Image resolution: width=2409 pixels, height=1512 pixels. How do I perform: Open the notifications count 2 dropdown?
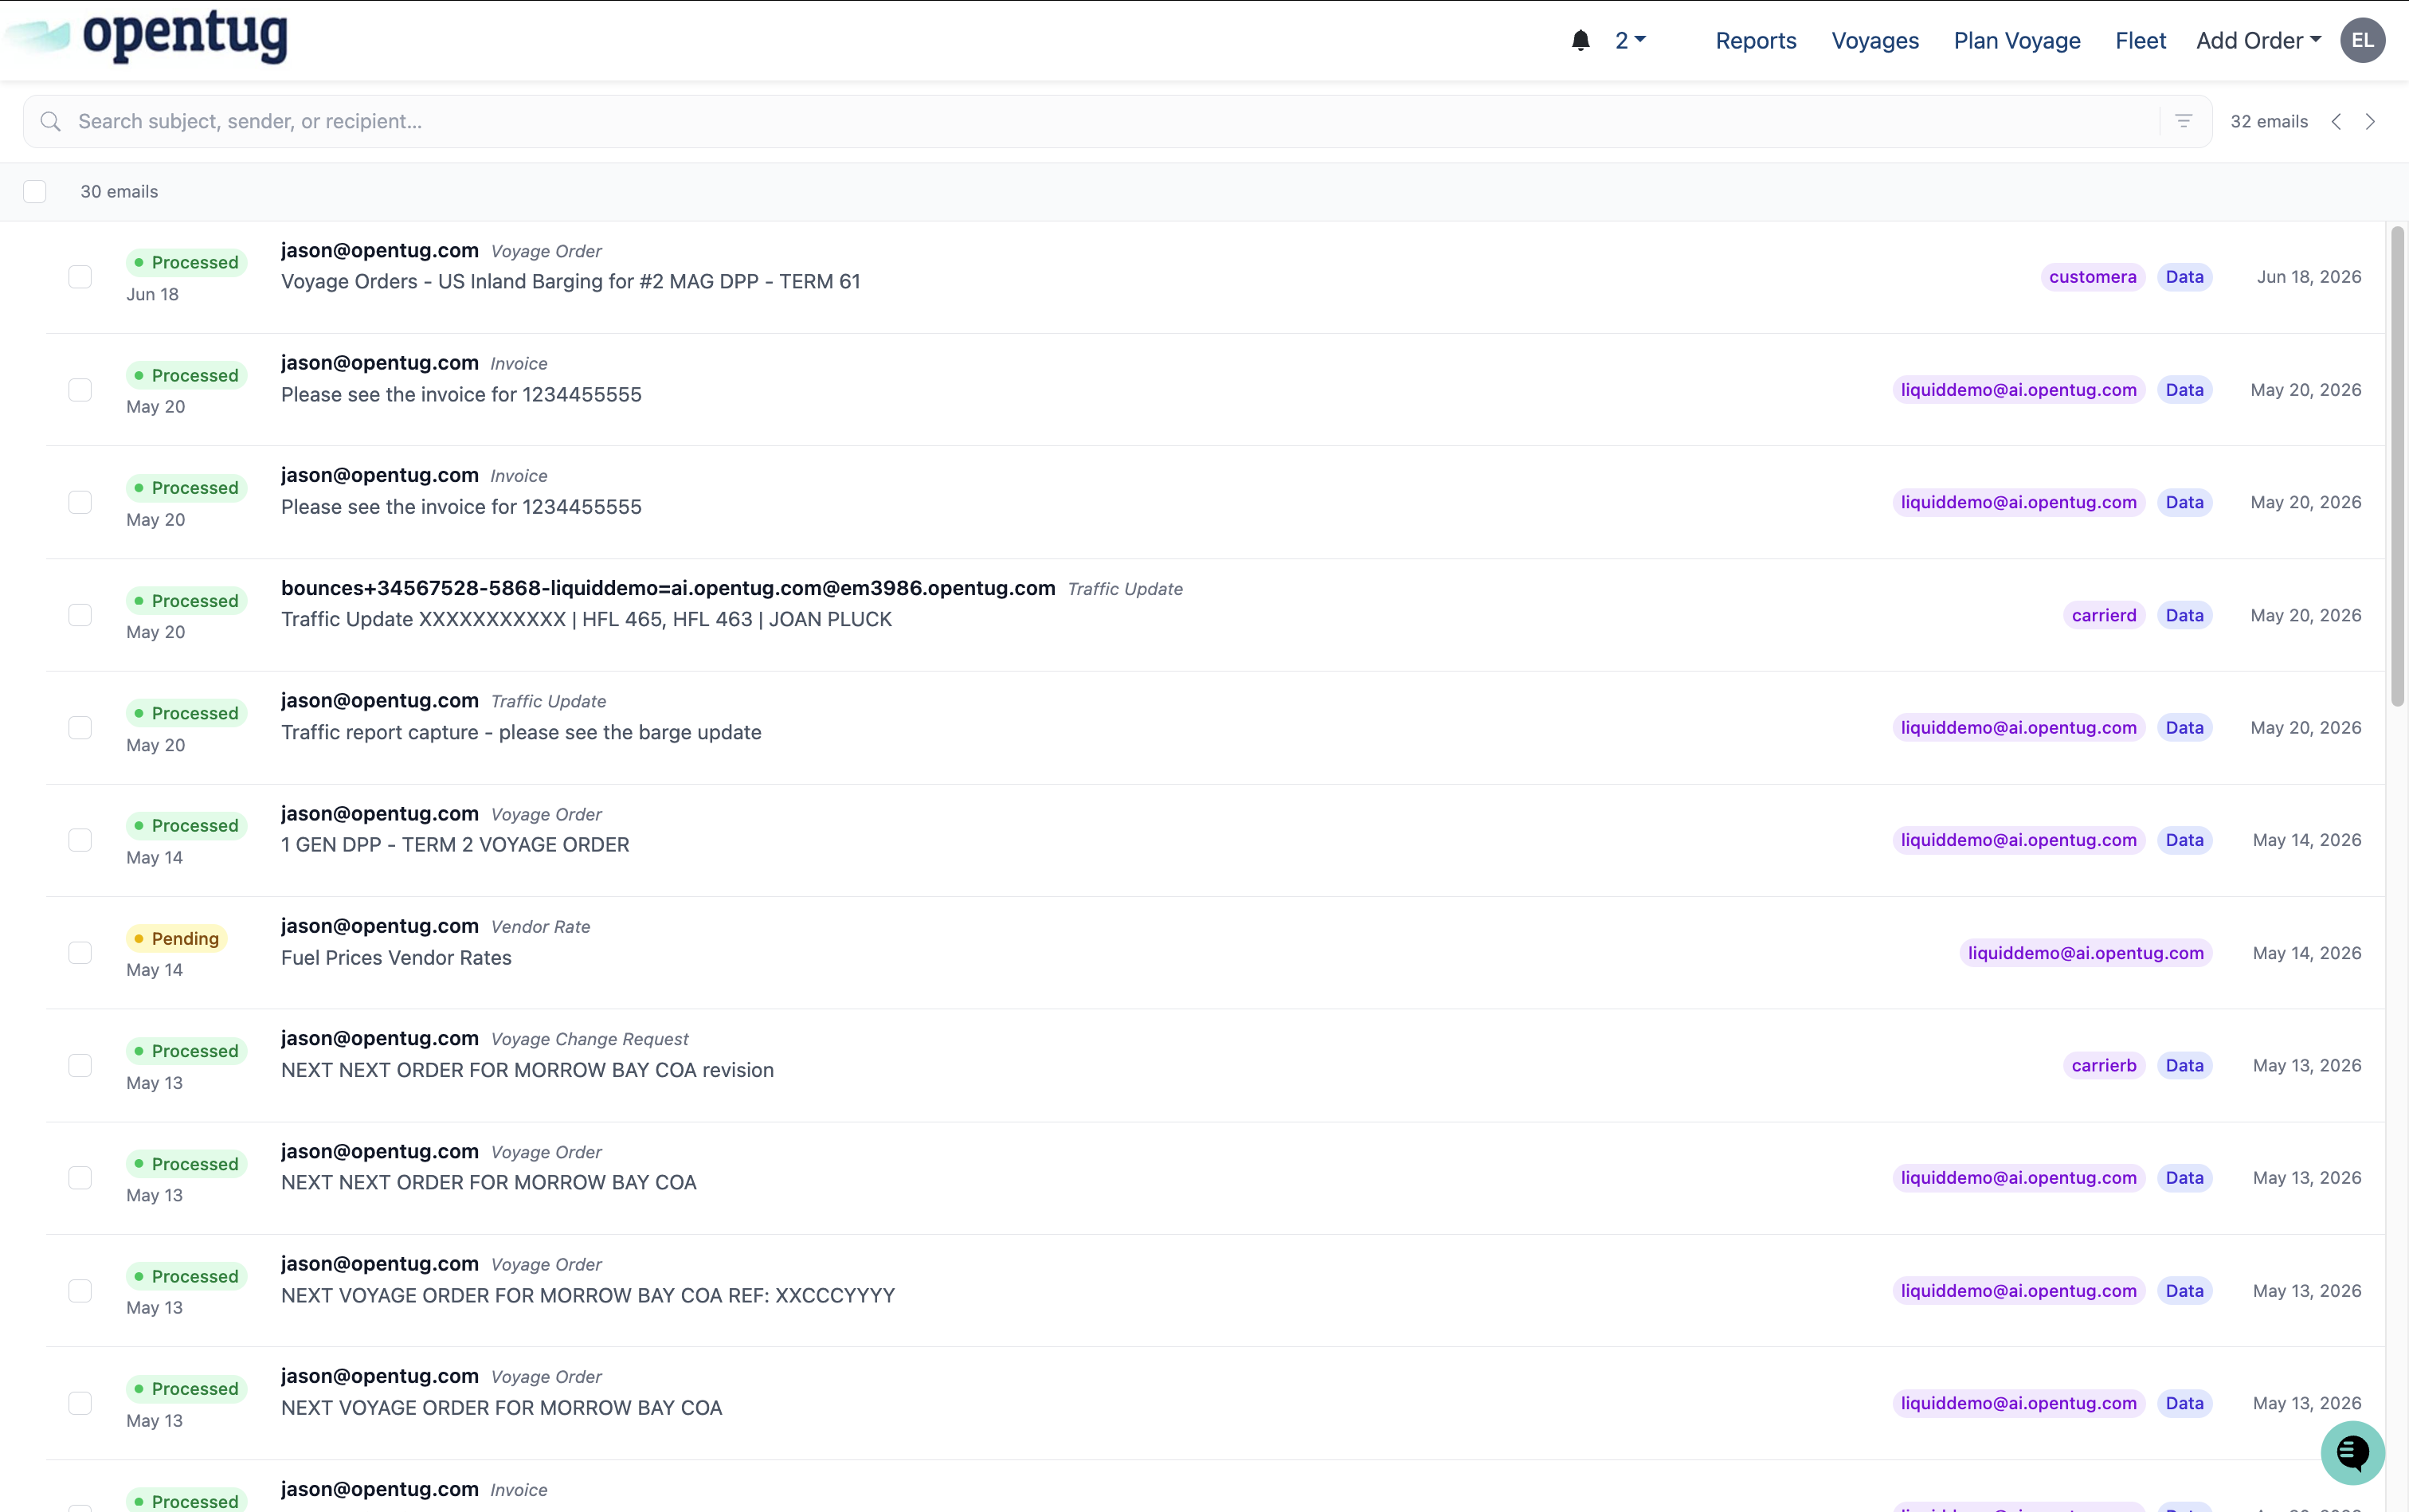click(1630, 40)
